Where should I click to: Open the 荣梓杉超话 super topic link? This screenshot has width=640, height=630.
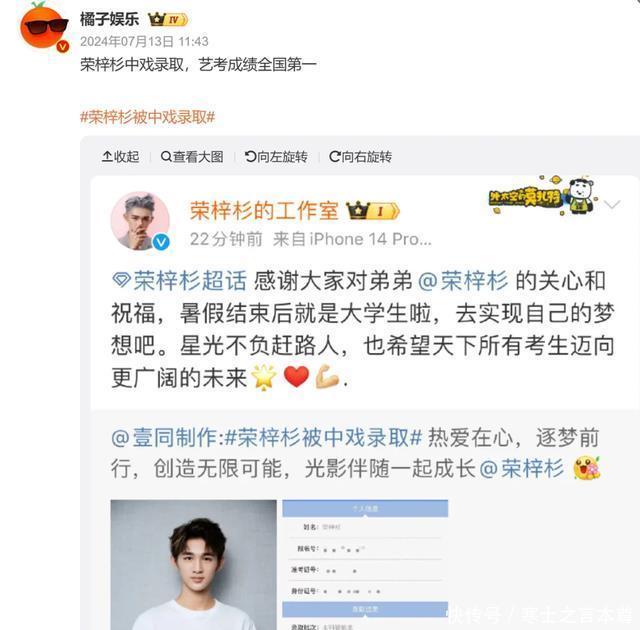coord(179,281)
